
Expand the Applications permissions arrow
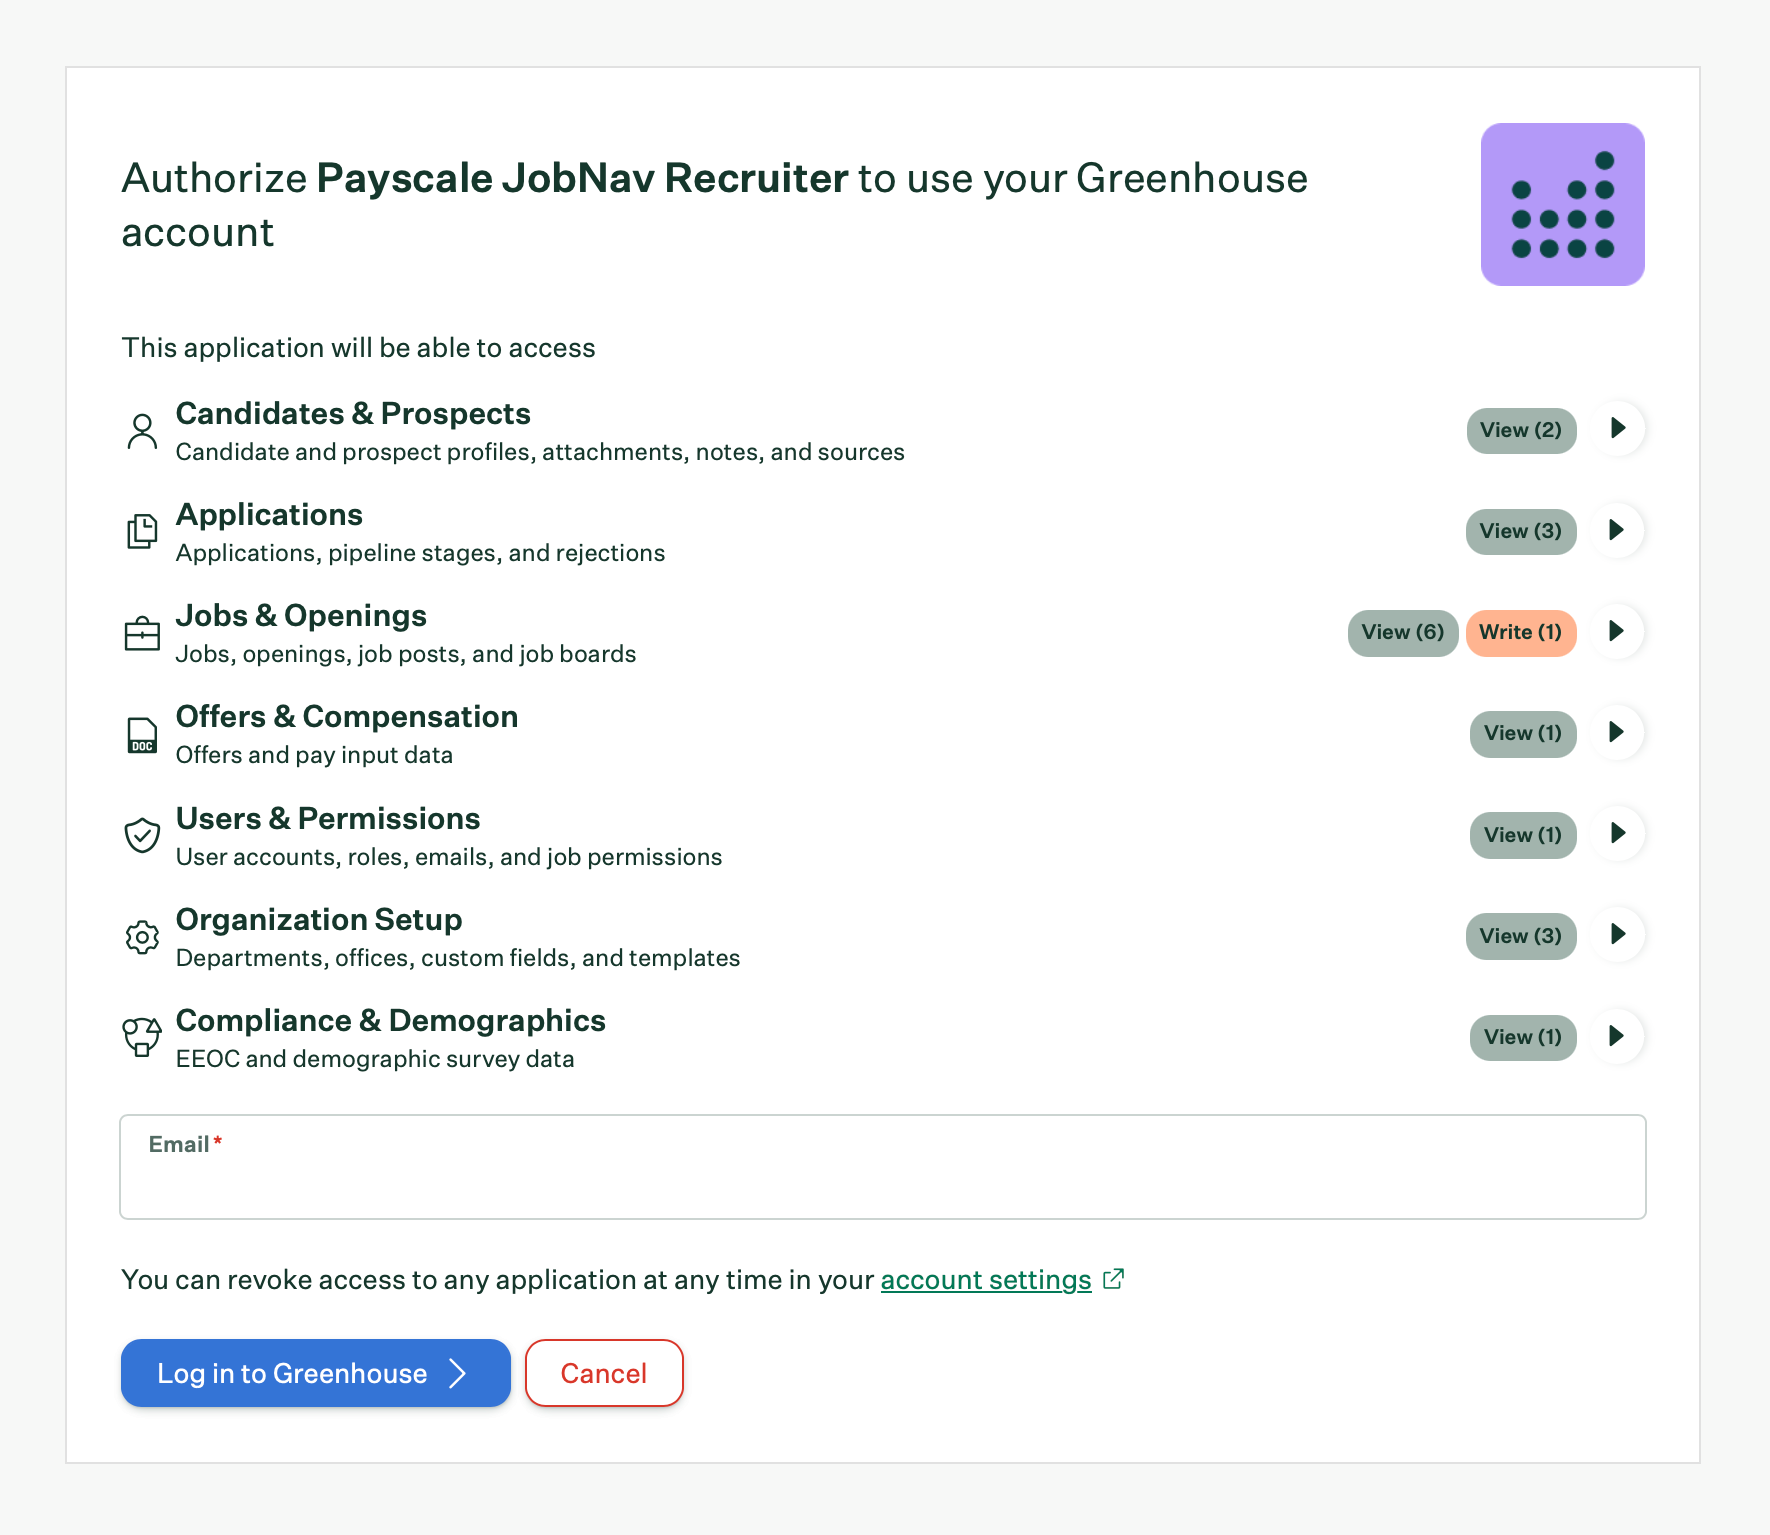click(1617, 529)
